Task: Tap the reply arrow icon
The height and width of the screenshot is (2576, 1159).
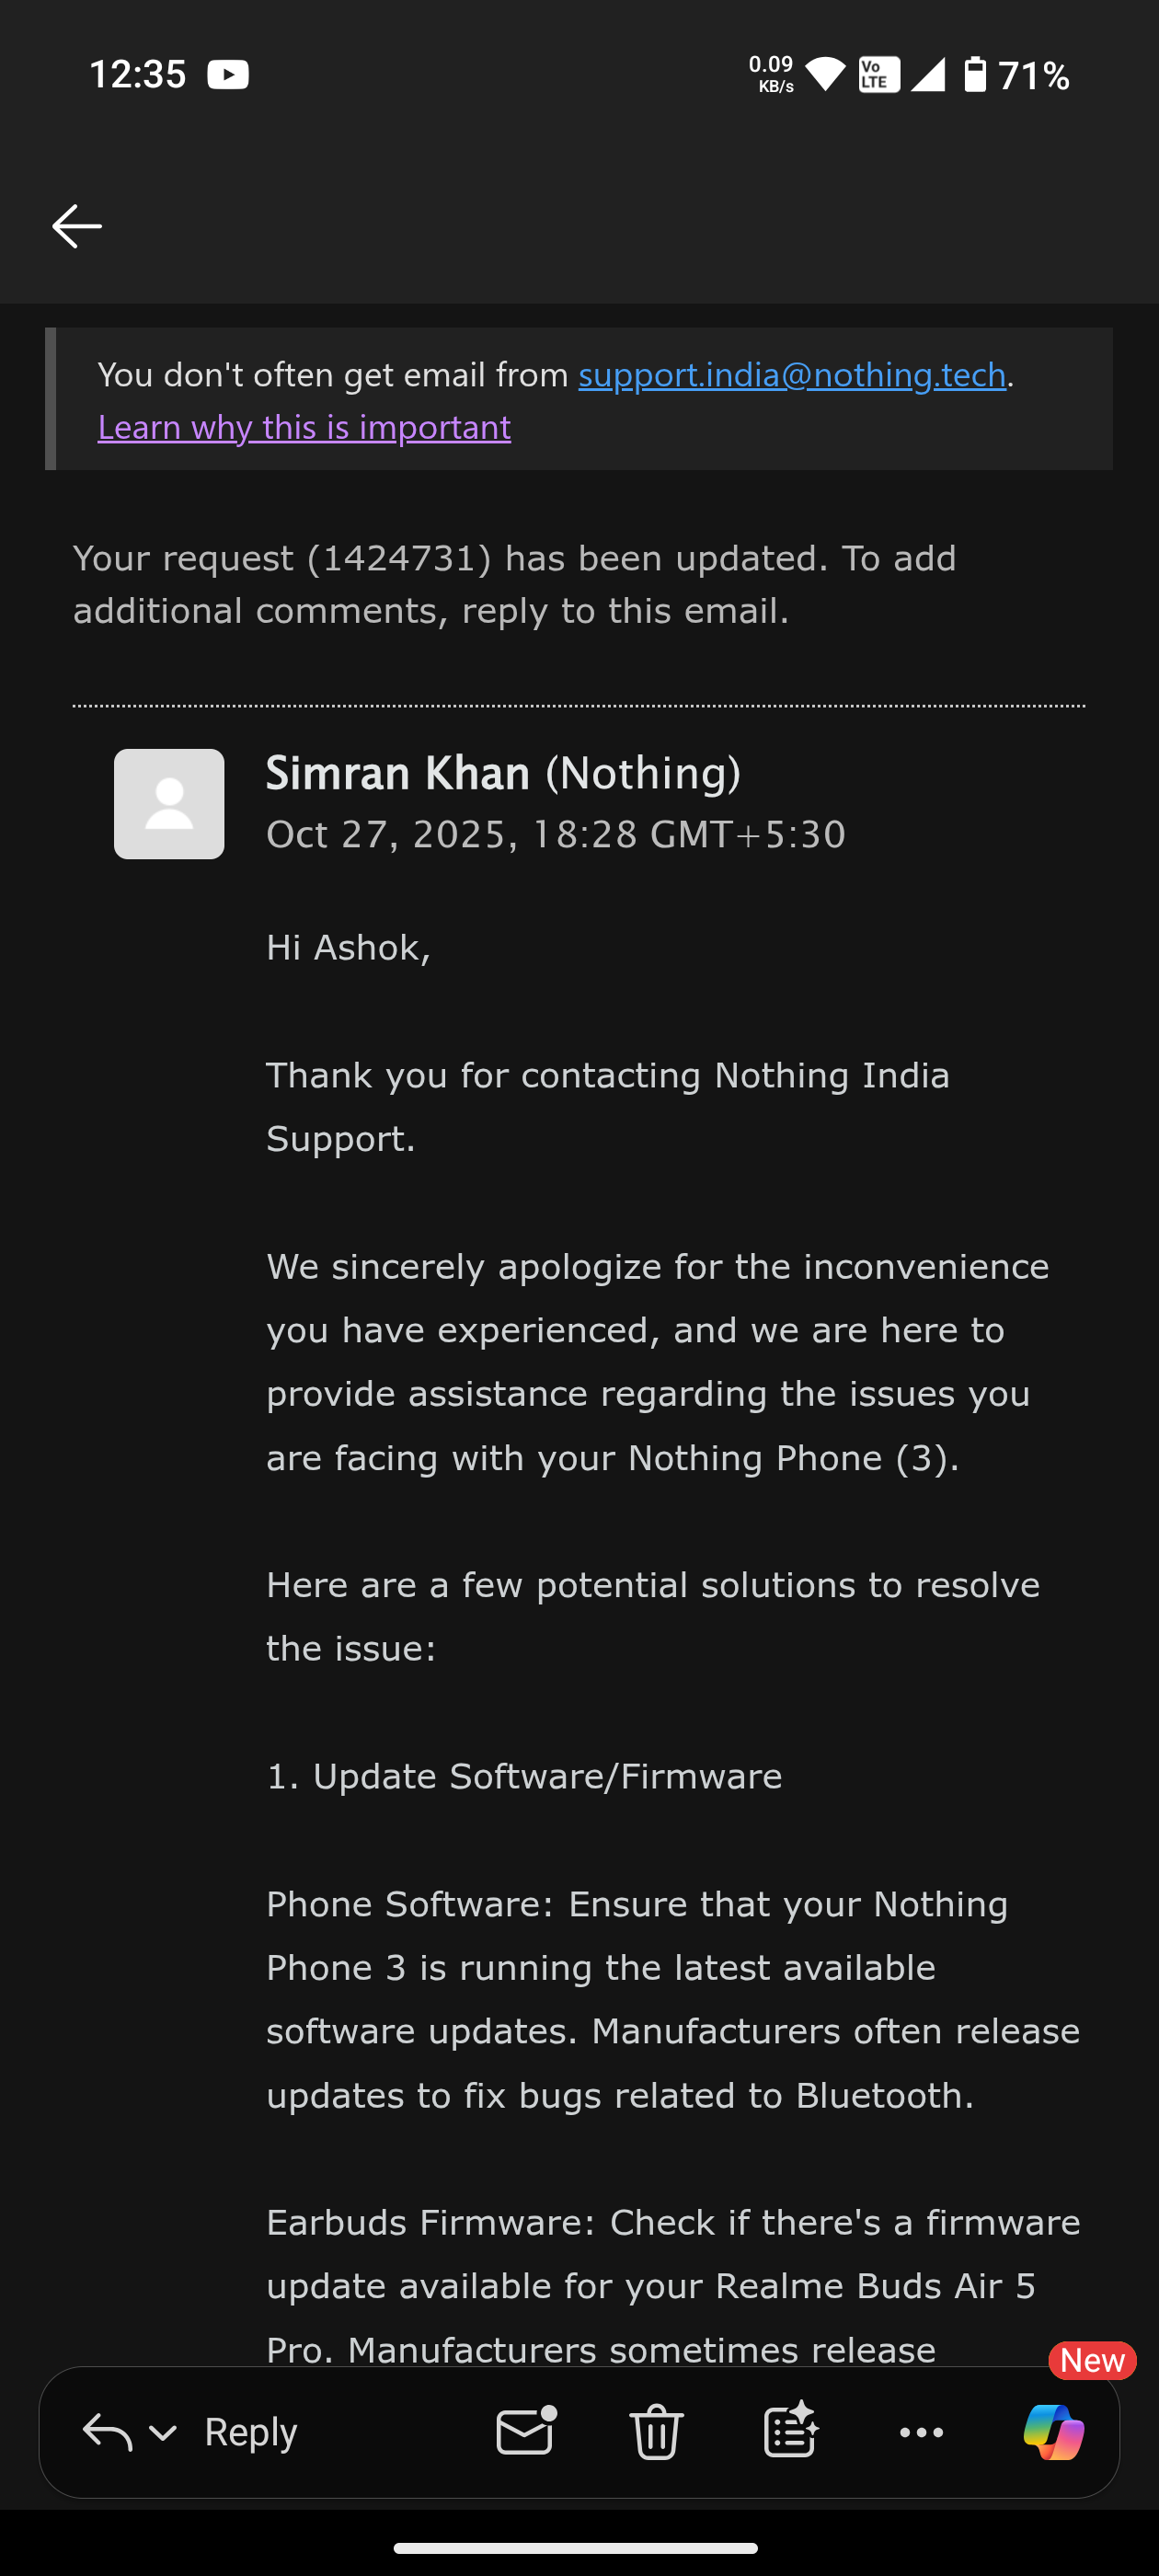Action: (107, 2432)
